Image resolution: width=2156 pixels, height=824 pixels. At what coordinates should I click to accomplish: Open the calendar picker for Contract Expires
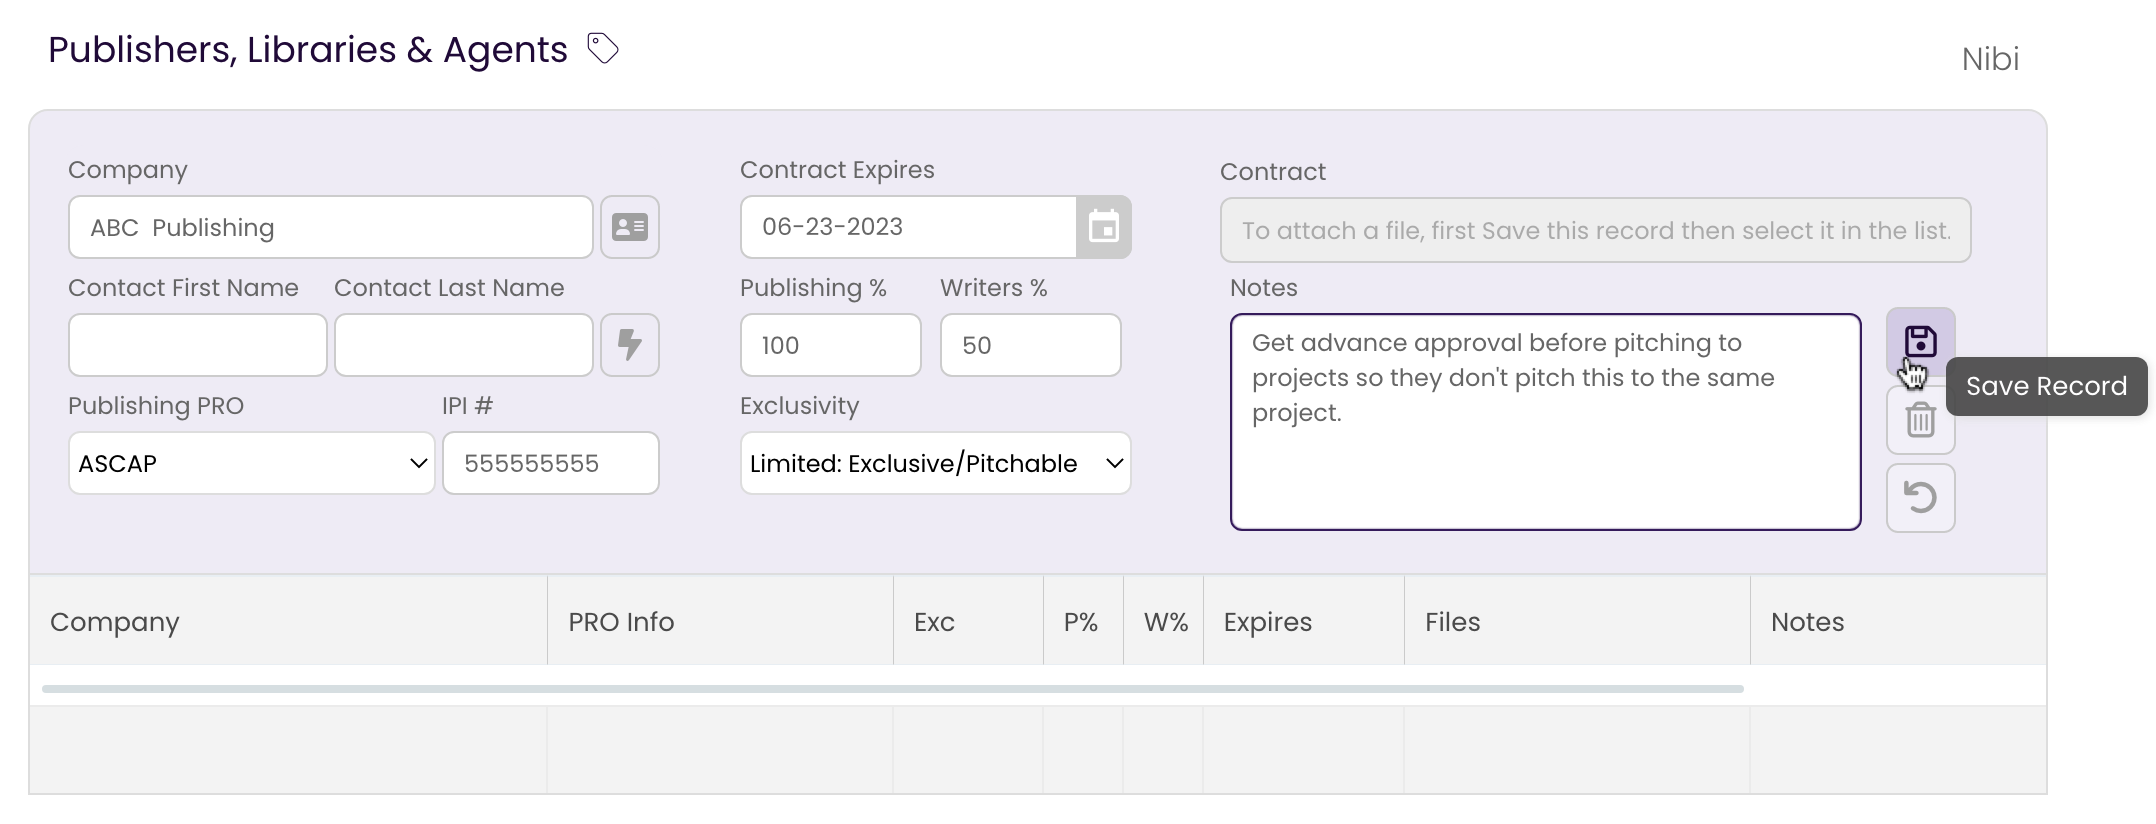[1104, 227]
